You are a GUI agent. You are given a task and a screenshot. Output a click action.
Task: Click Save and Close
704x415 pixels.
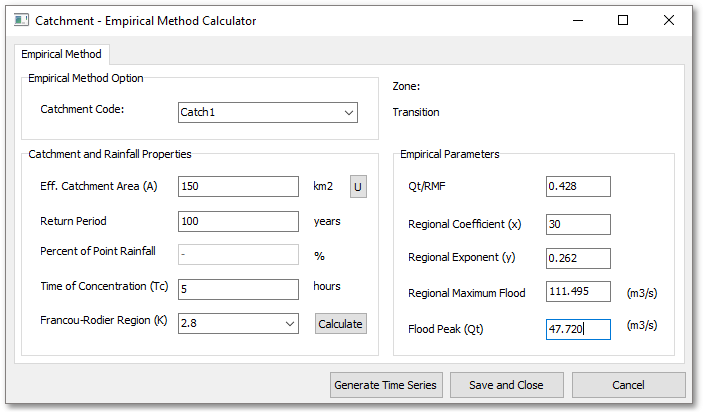506,385
